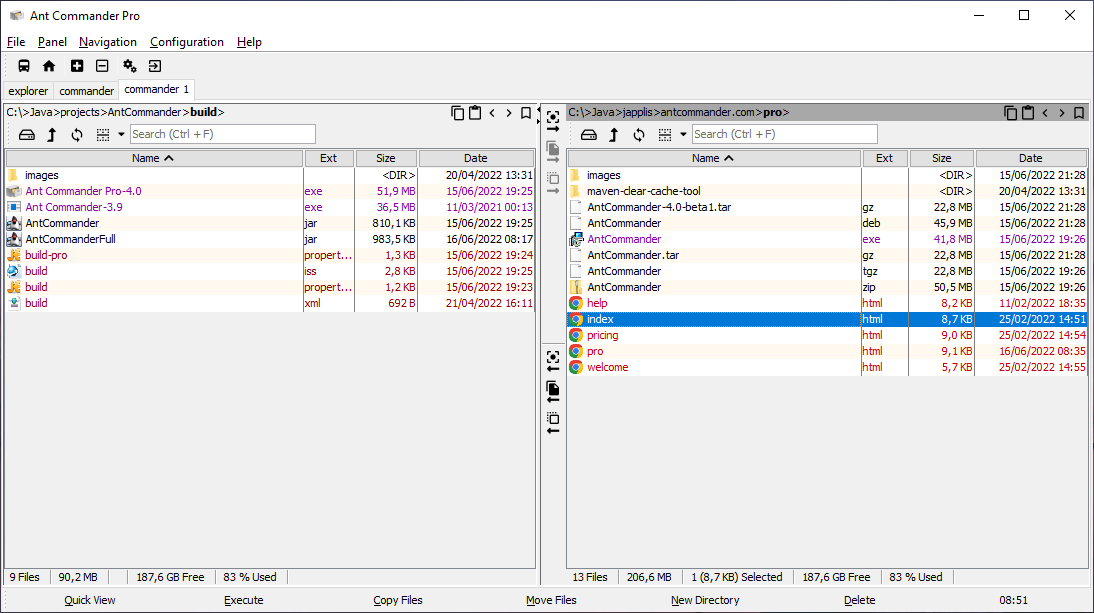1094x613 pixels.
Task: Click the copy-to-left icon in the middle strip
Action: point(553,391)
